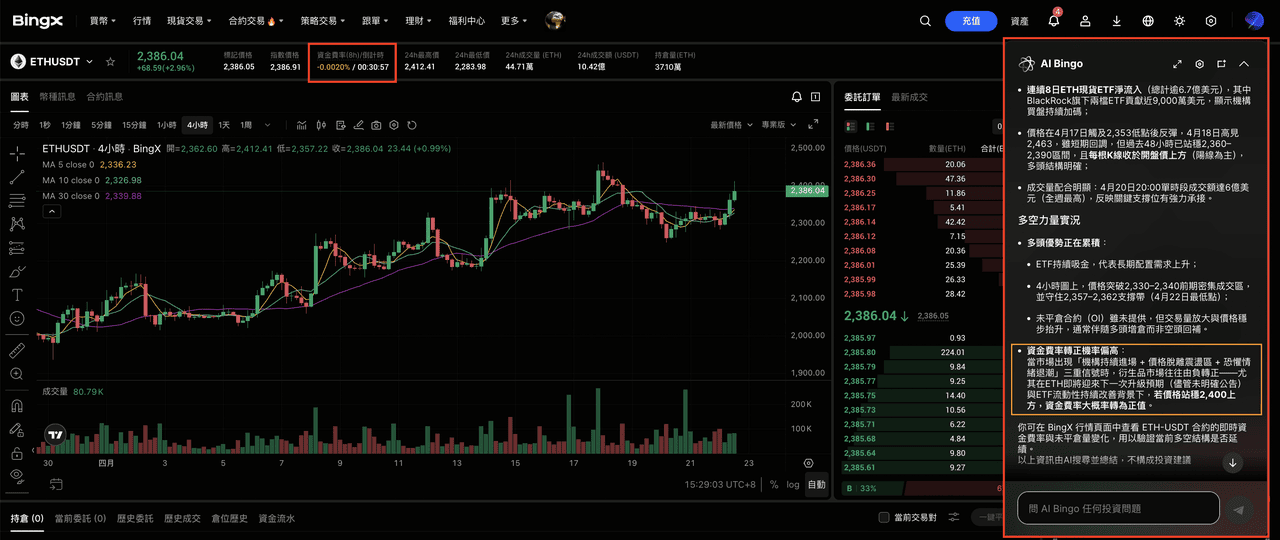Add ETHUSDT to favorites with star icon

point(111,62)
